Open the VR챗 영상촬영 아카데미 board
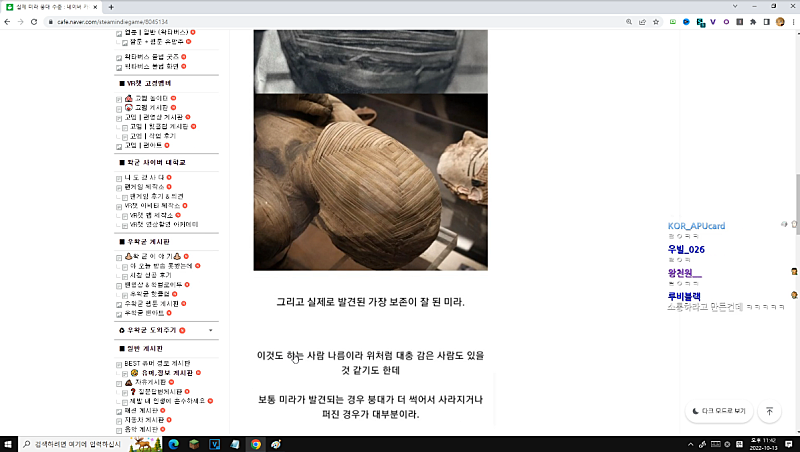 pos(164,224)
